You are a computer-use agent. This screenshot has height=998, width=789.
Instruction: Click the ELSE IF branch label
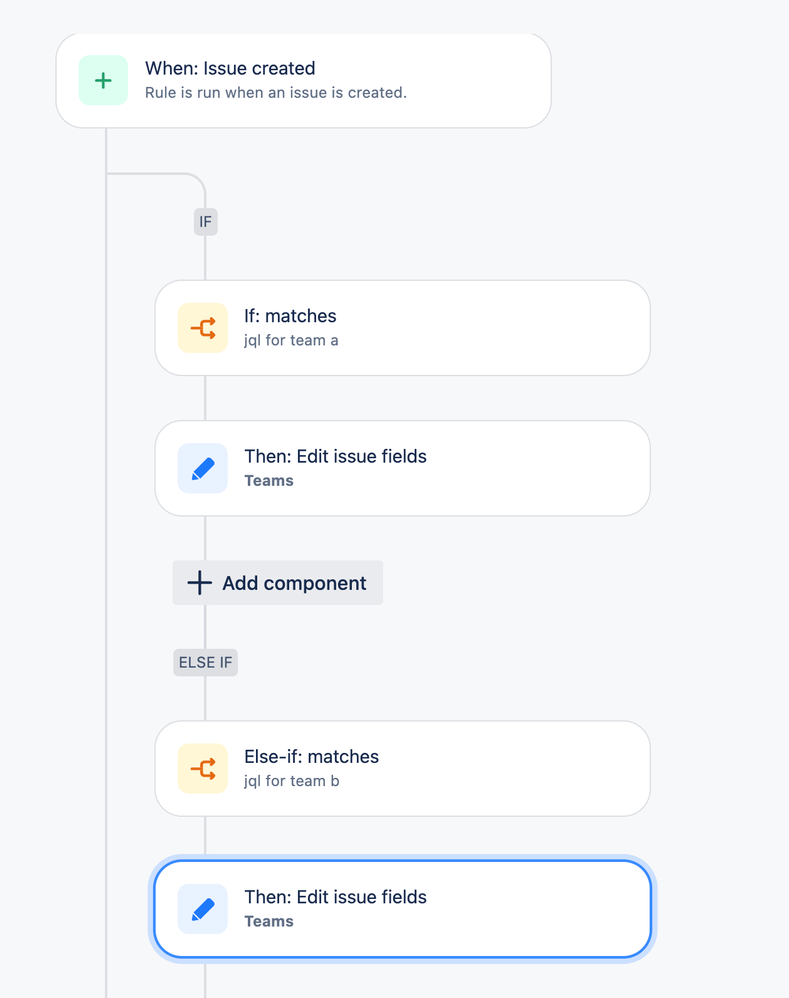coord(206,663)
